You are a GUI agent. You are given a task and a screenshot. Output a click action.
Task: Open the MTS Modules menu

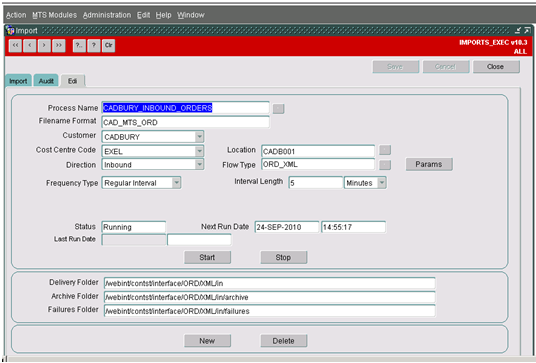[55, 15]
